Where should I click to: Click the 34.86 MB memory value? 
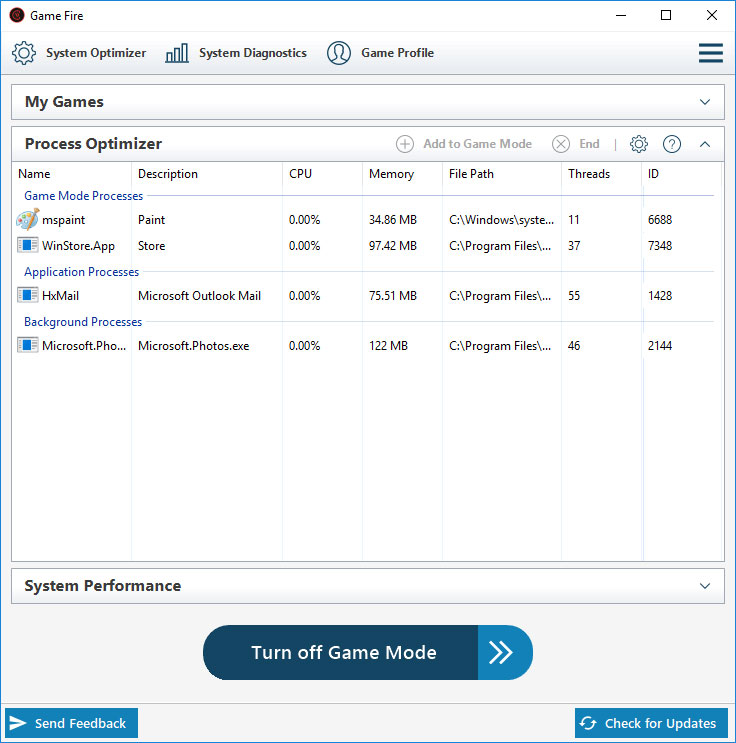coord(393,220)
